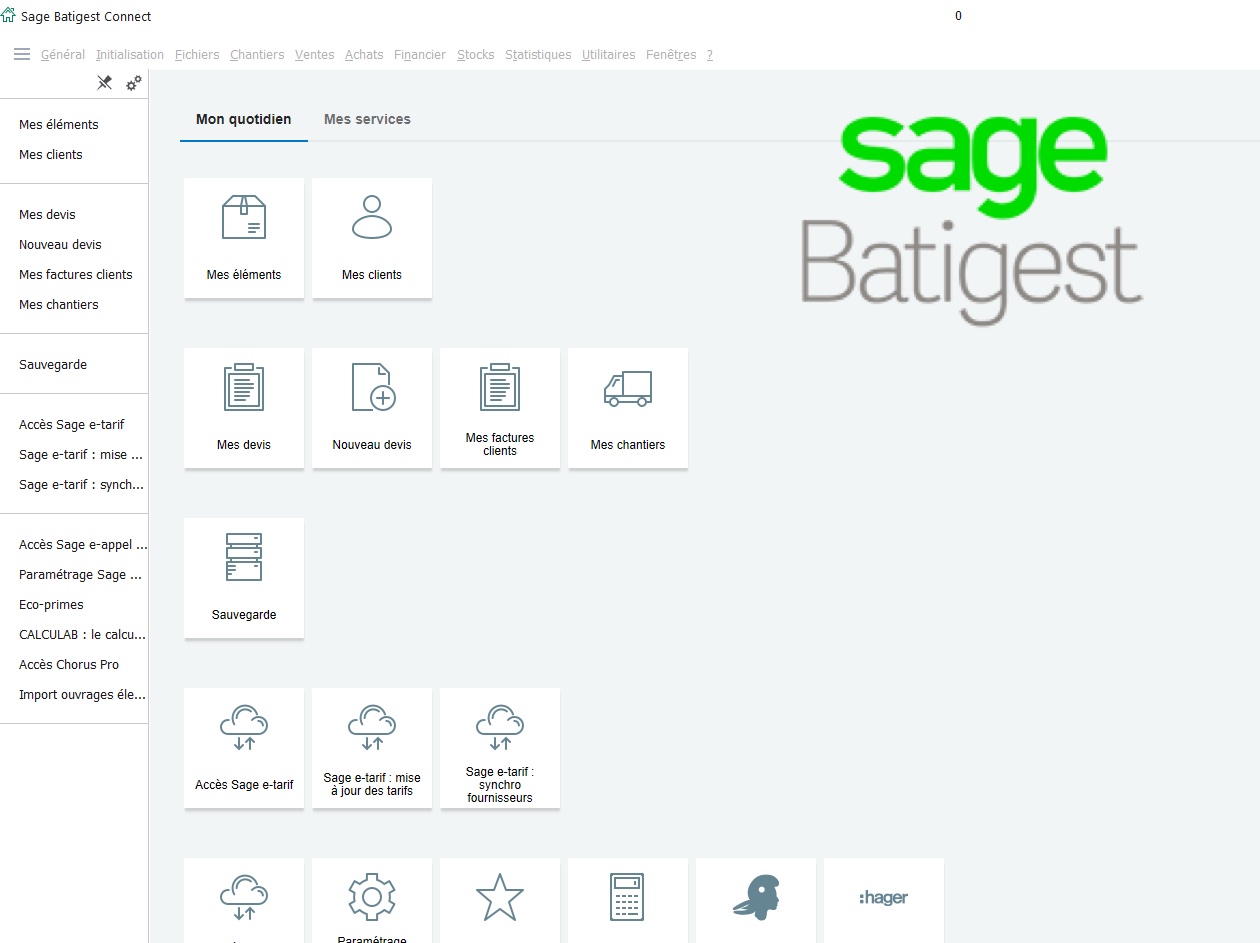Open sidebar settings gears icon
This screenshot has height=943, width=1260.
pos(134,83)
